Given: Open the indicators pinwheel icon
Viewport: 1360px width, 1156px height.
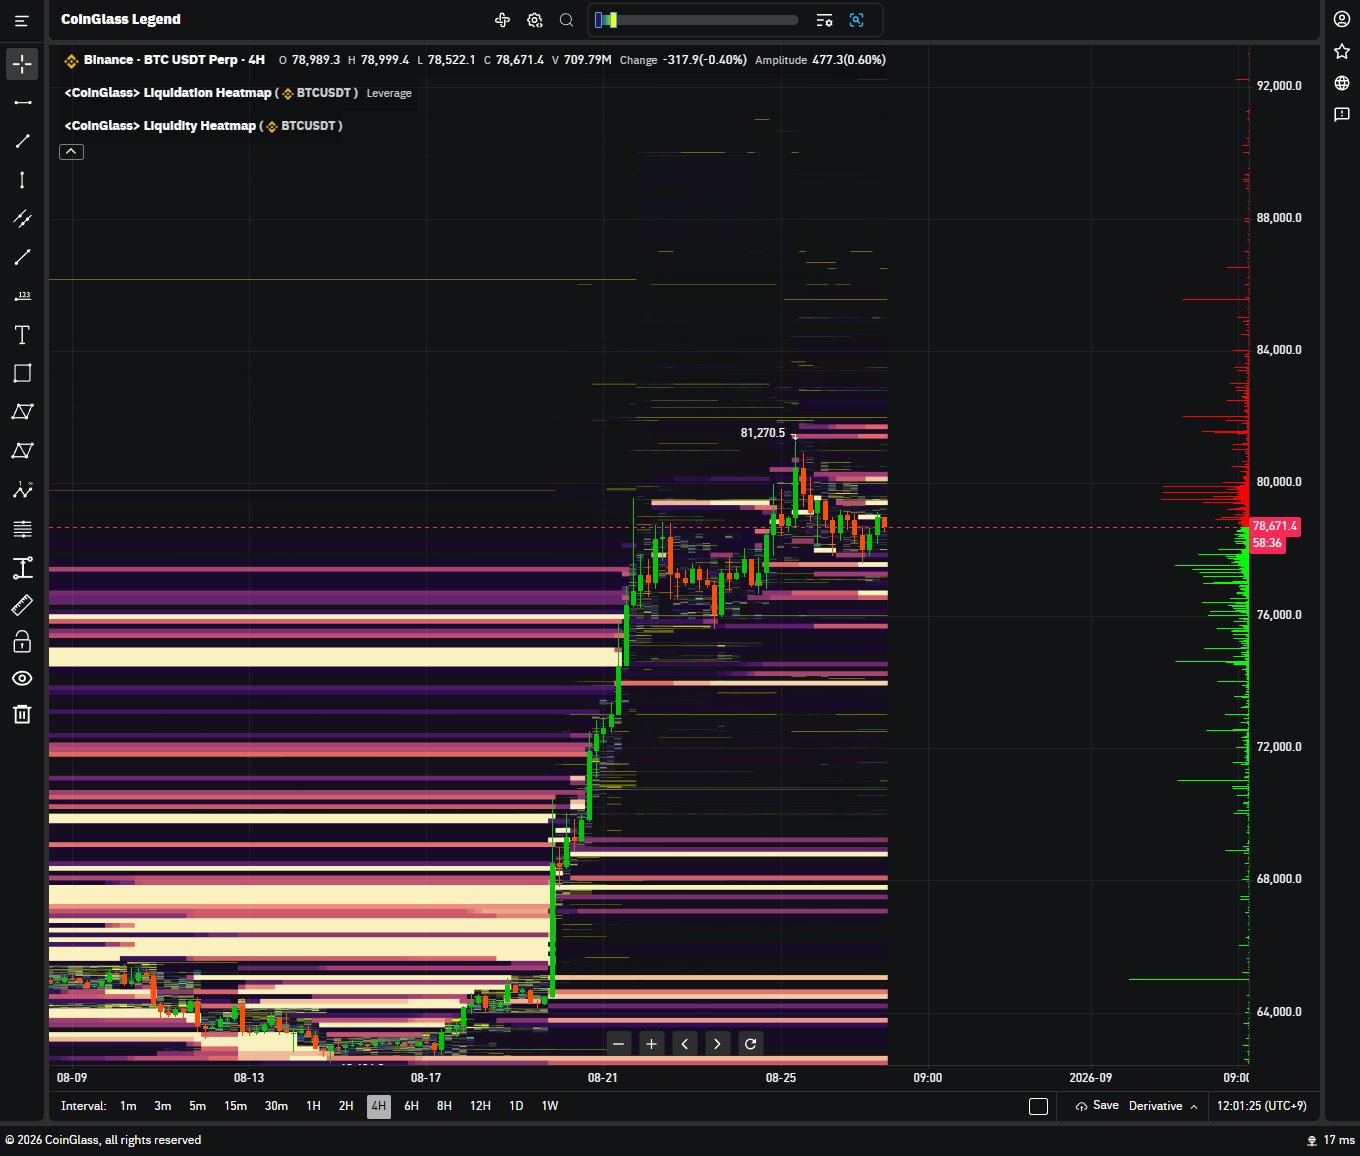Looking at the screenshot, I should (503, 20).
